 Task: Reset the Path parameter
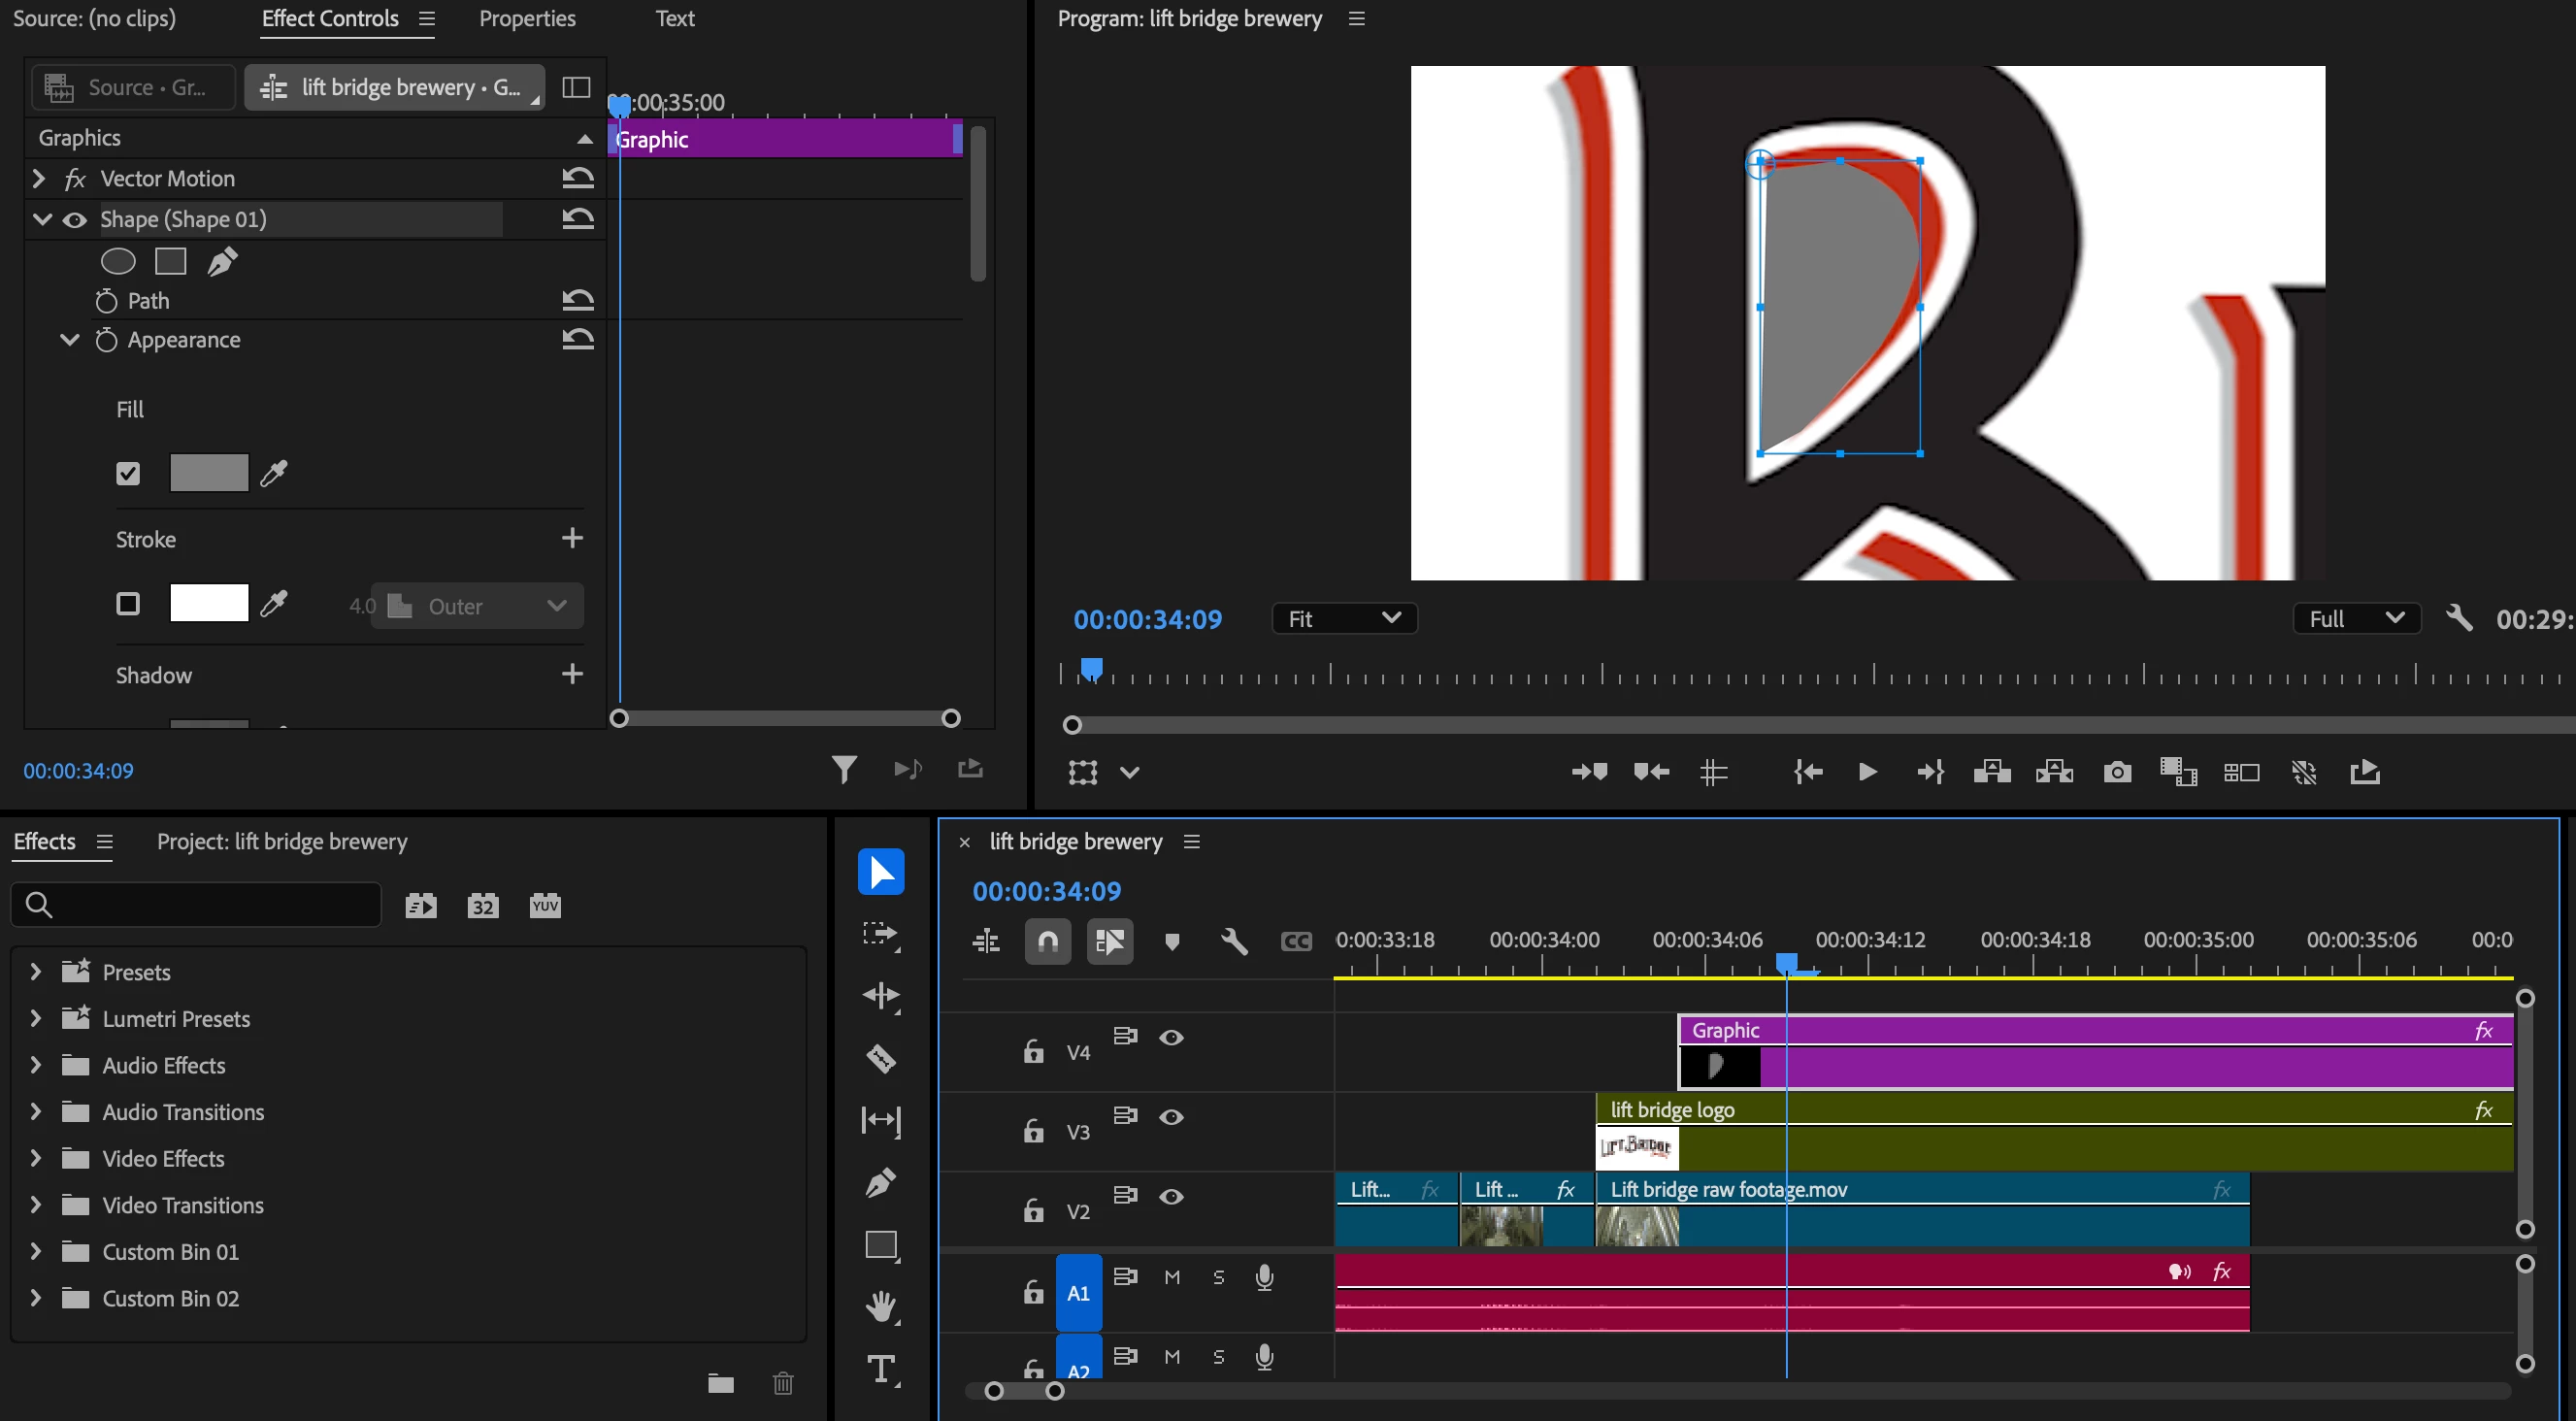578,300
